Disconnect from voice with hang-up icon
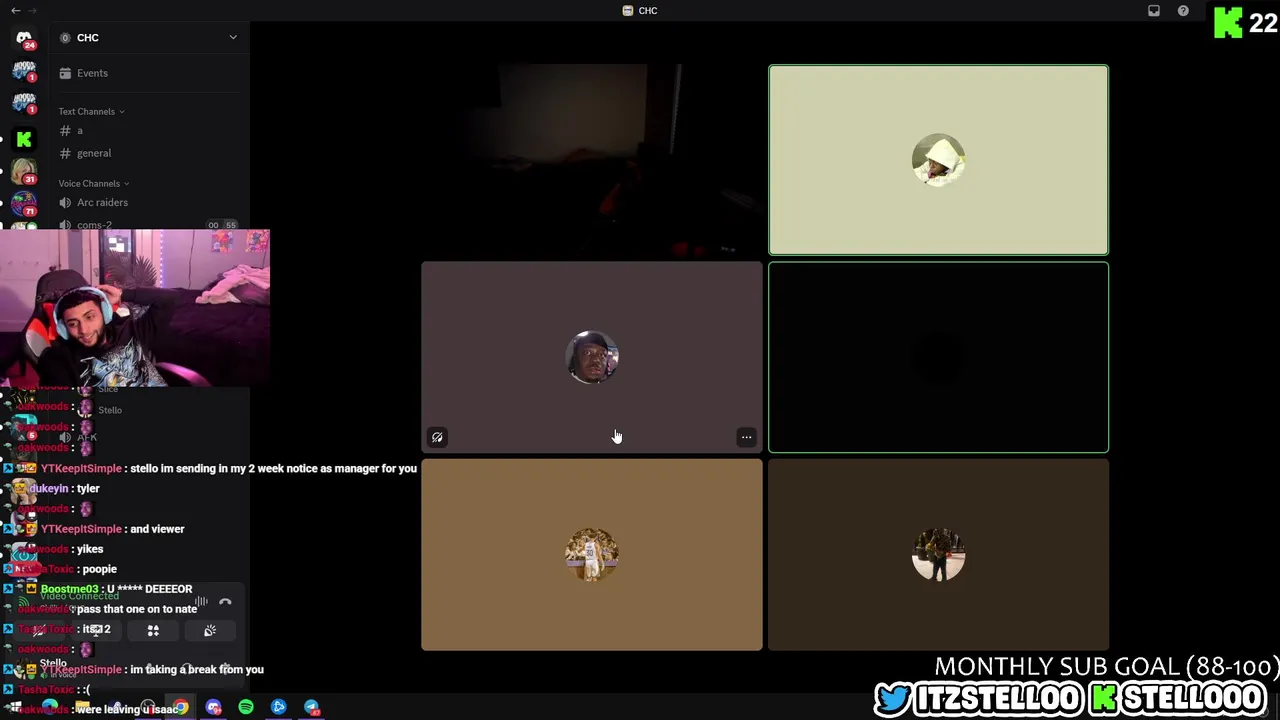Image resolution: width=1280 pixels, height=720 pixels. 225,602
